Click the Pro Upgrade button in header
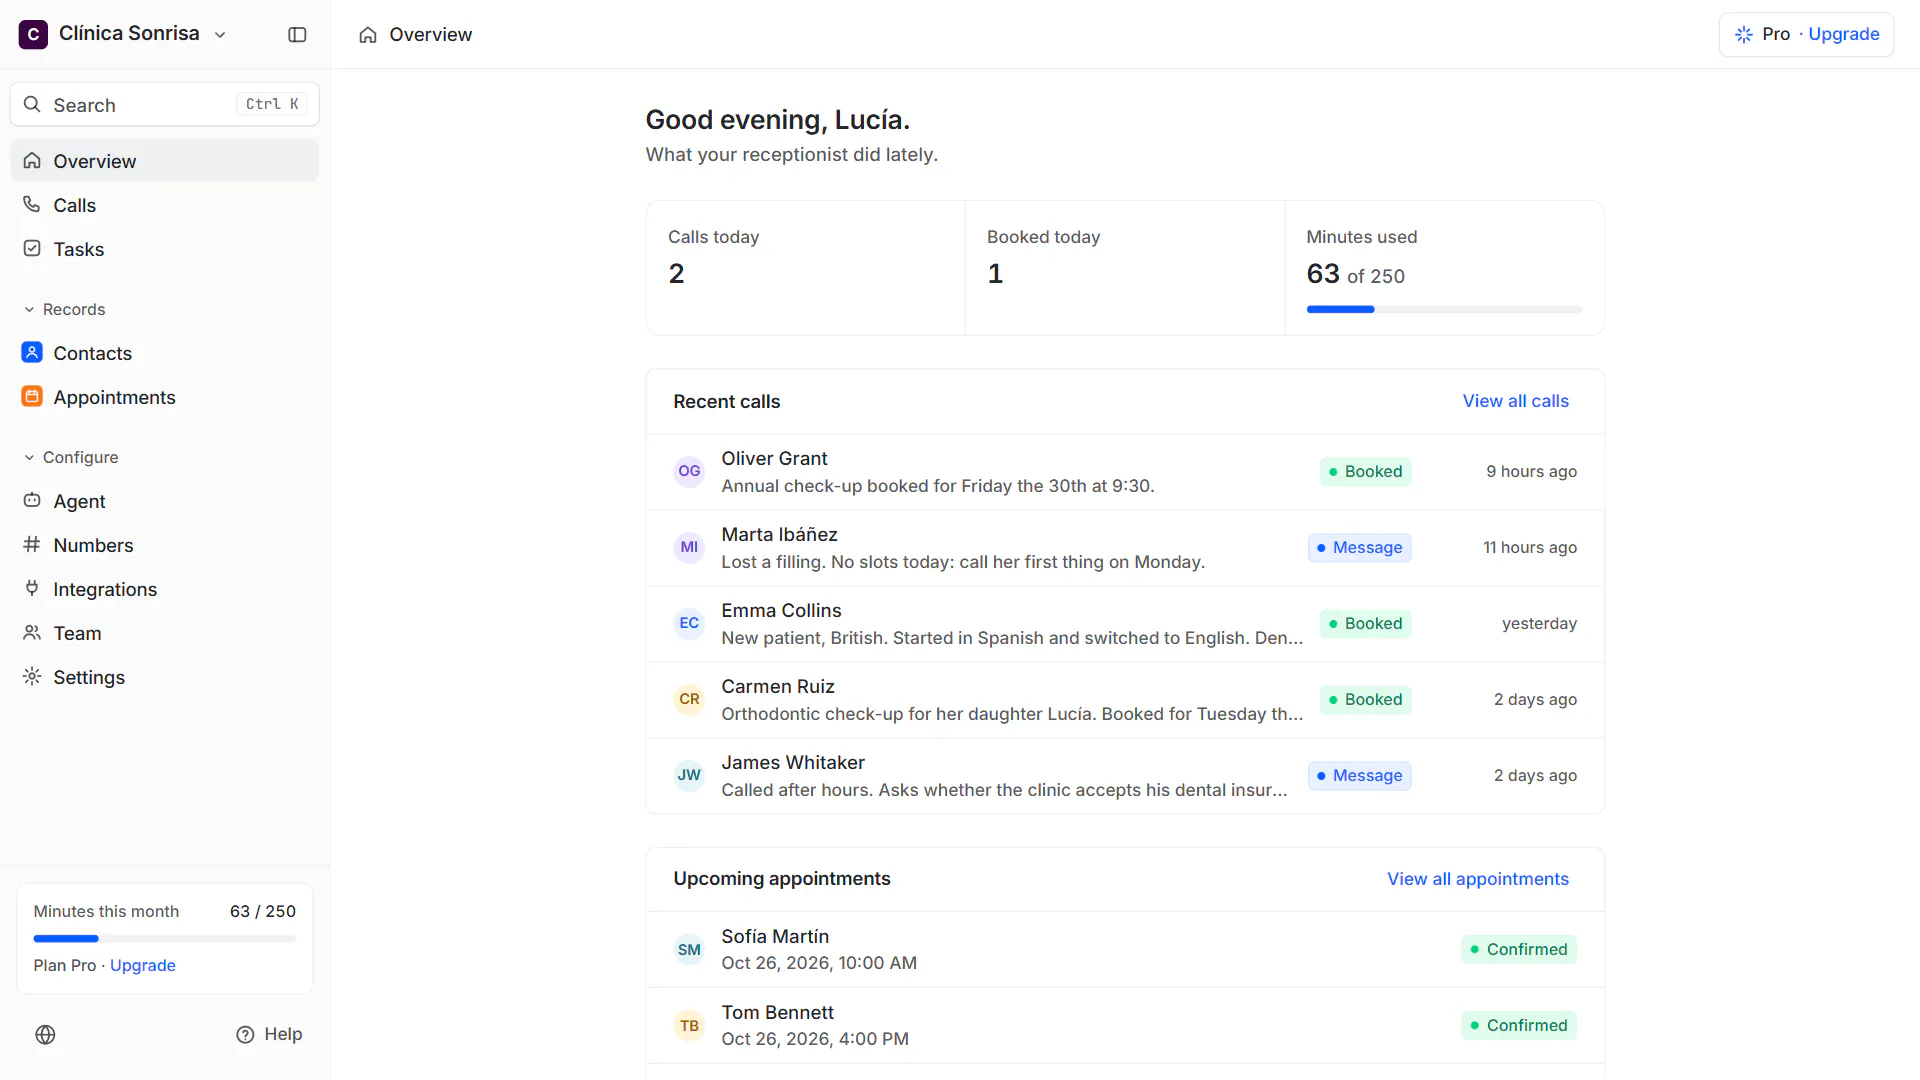1920x1080 pixels. [1806, 34]
